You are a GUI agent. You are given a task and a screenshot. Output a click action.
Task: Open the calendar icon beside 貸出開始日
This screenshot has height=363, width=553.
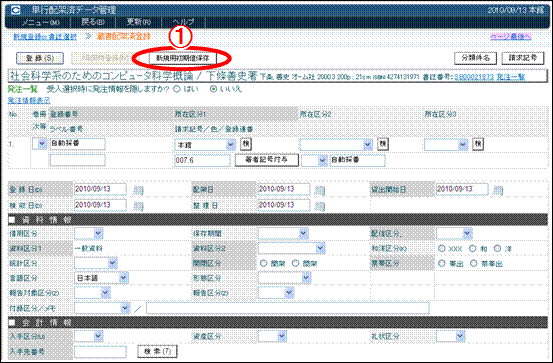click(498, 190)
